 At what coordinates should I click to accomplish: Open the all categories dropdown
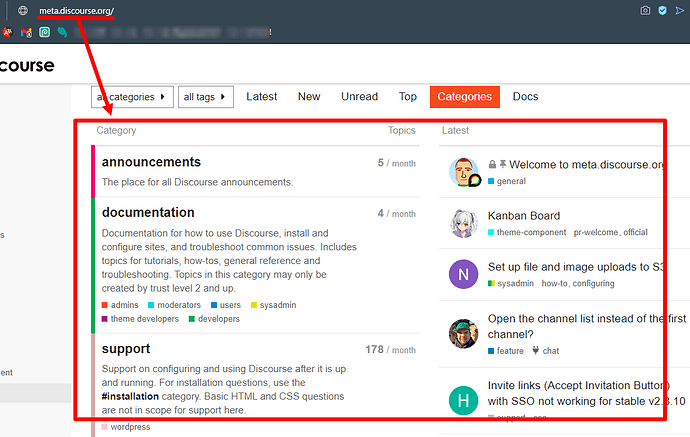[x=132, y=97]
